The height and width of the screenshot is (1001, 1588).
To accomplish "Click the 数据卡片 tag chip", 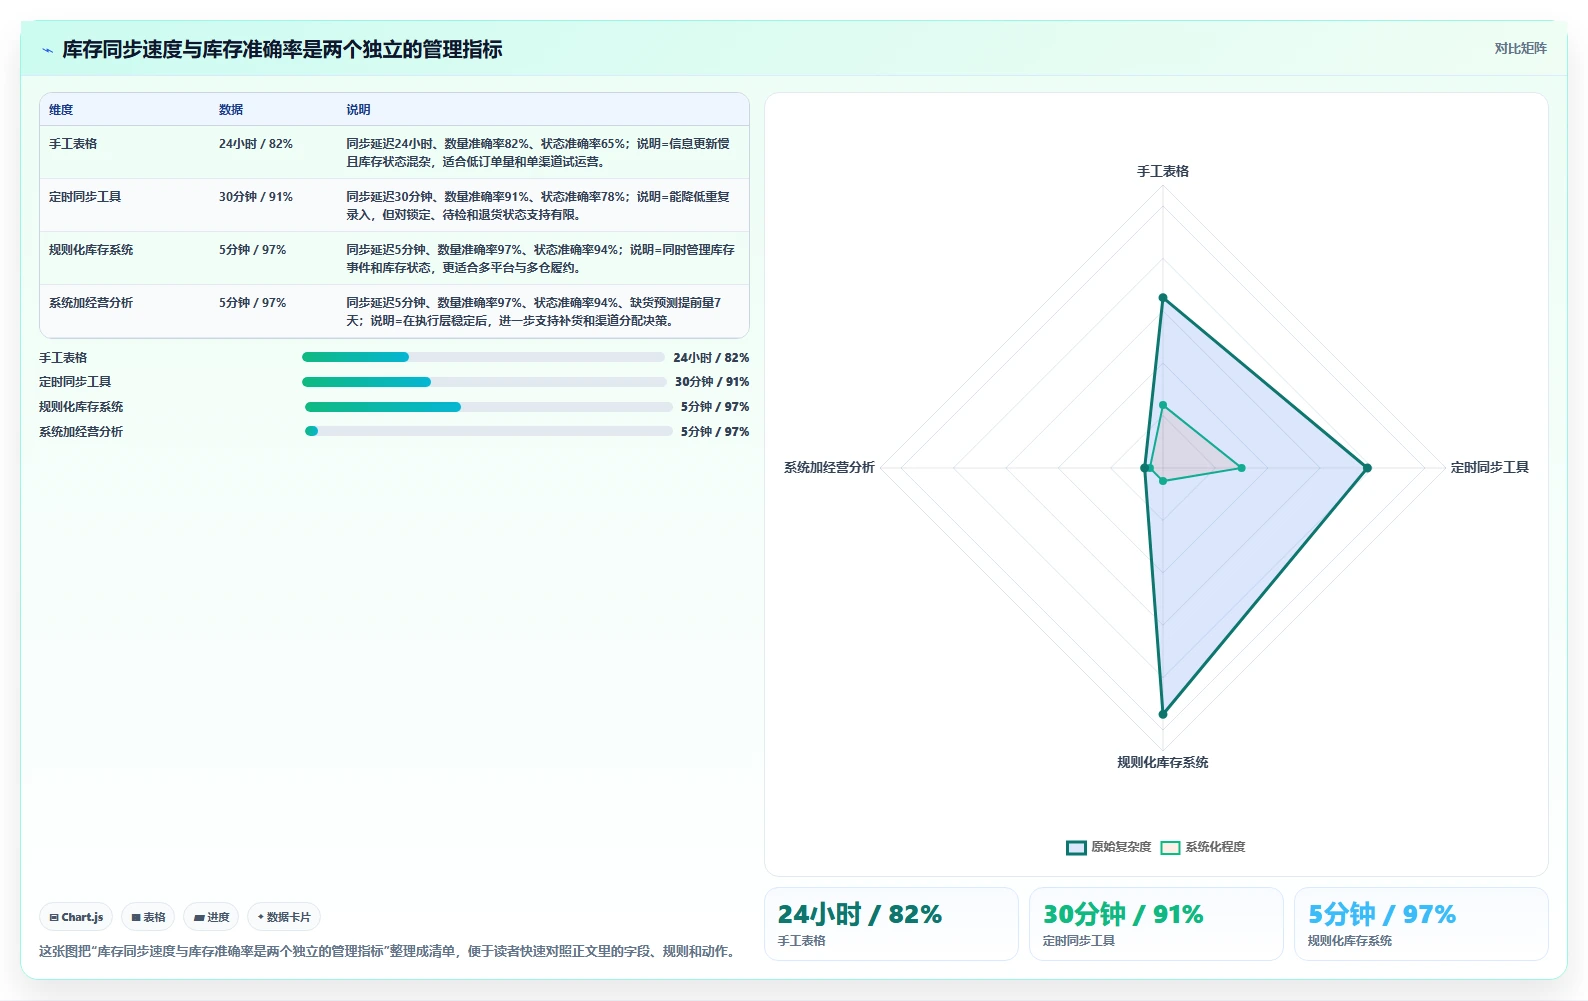I will point(284,917).
